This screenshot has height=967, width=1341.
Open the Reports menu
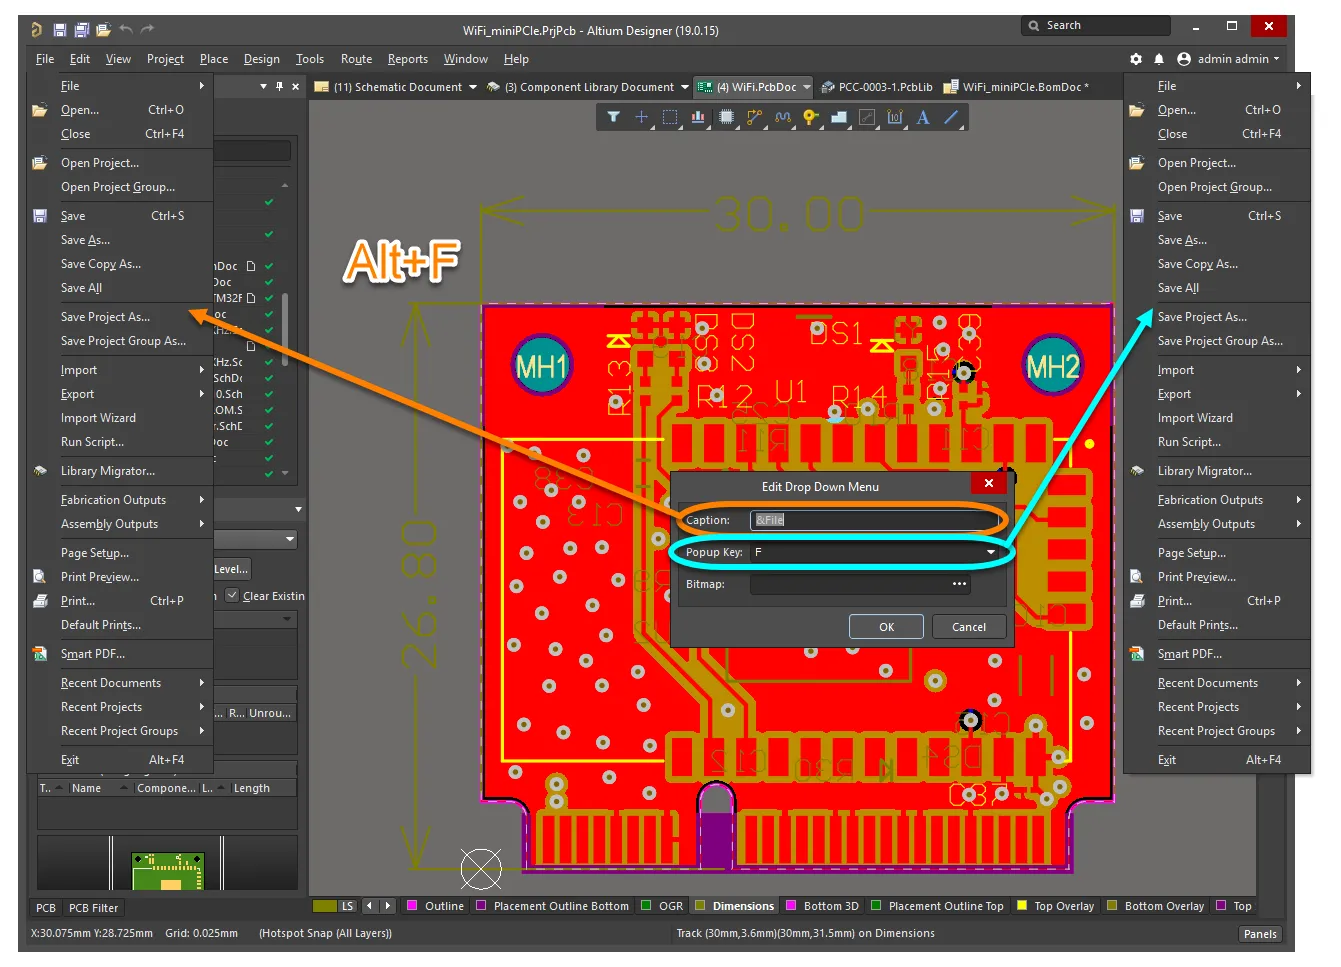pos(408,59)
